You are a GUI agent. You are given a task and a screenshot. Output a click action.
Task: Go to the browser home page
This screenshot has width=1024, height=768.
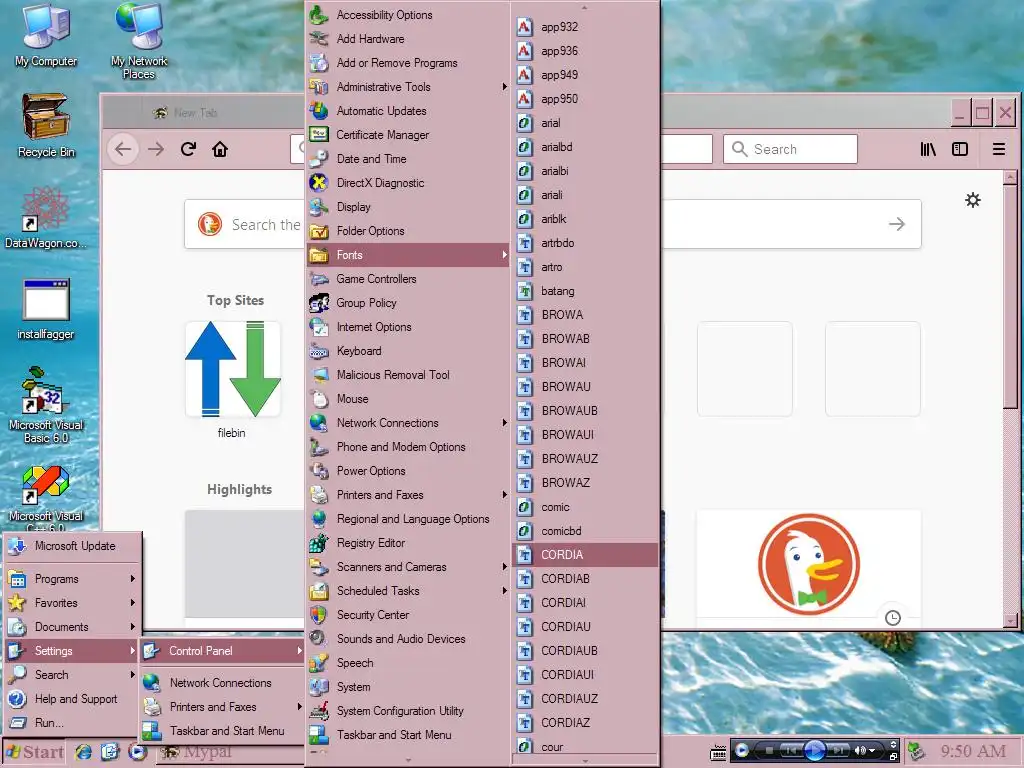[x=220, y=149]
